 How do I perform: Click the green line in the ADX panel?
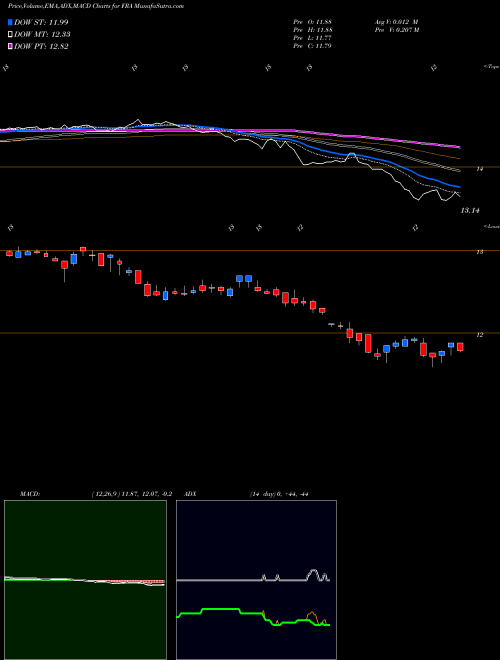pos(220,609)
